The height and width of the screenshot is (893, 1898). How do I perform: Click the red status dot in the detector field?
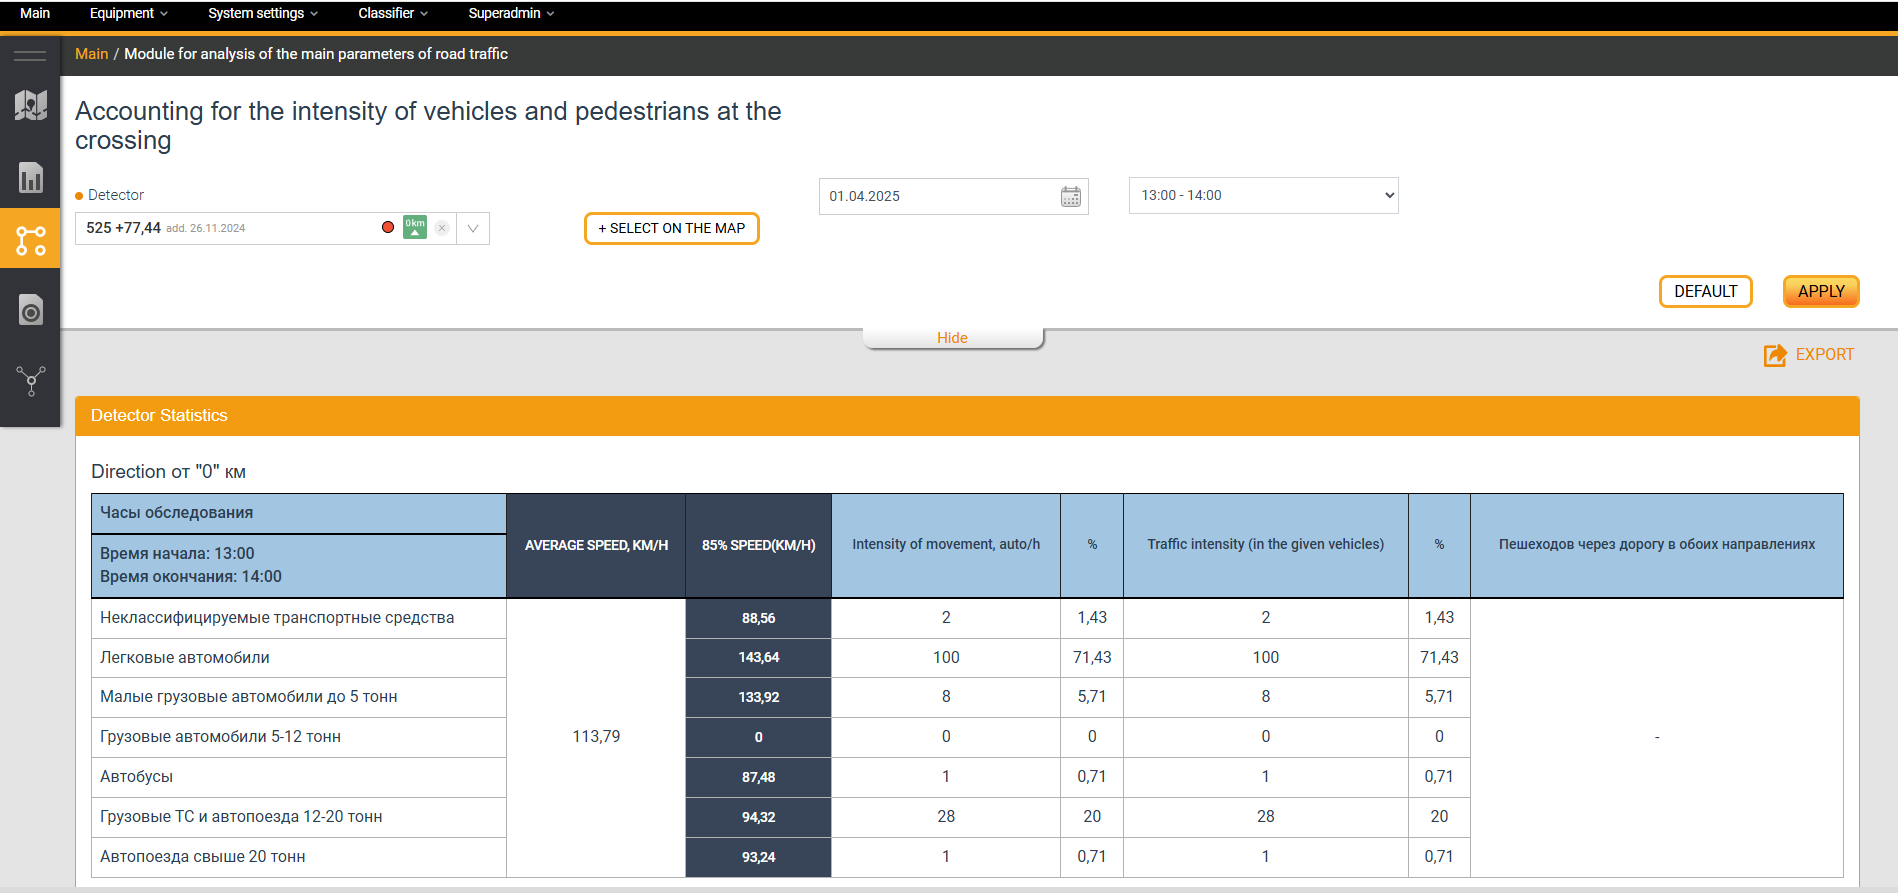[x=388, y=227]
